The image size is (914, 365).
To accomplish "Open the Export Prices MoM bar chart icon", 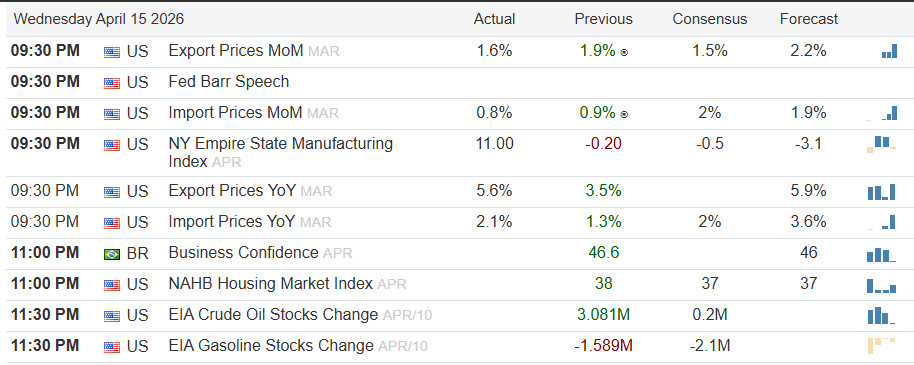I will pos(889,52).
